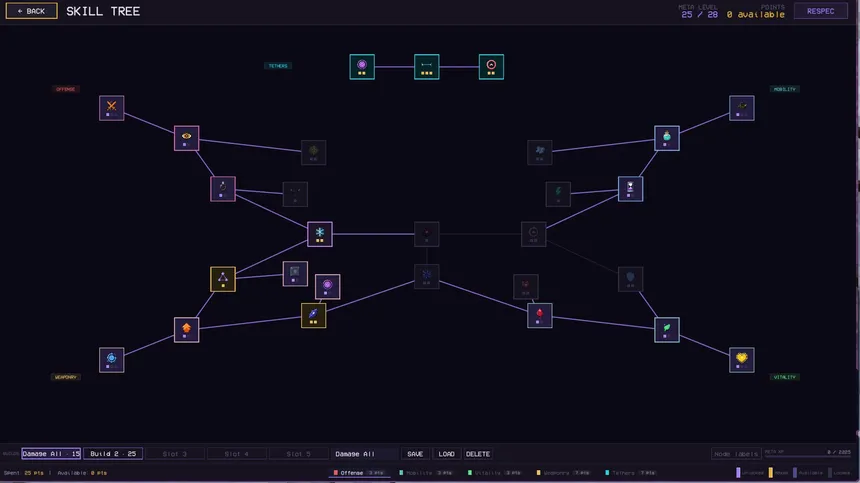Click the eye skill node
Viewport: 860px width, 483px height.
pos(186,138)
